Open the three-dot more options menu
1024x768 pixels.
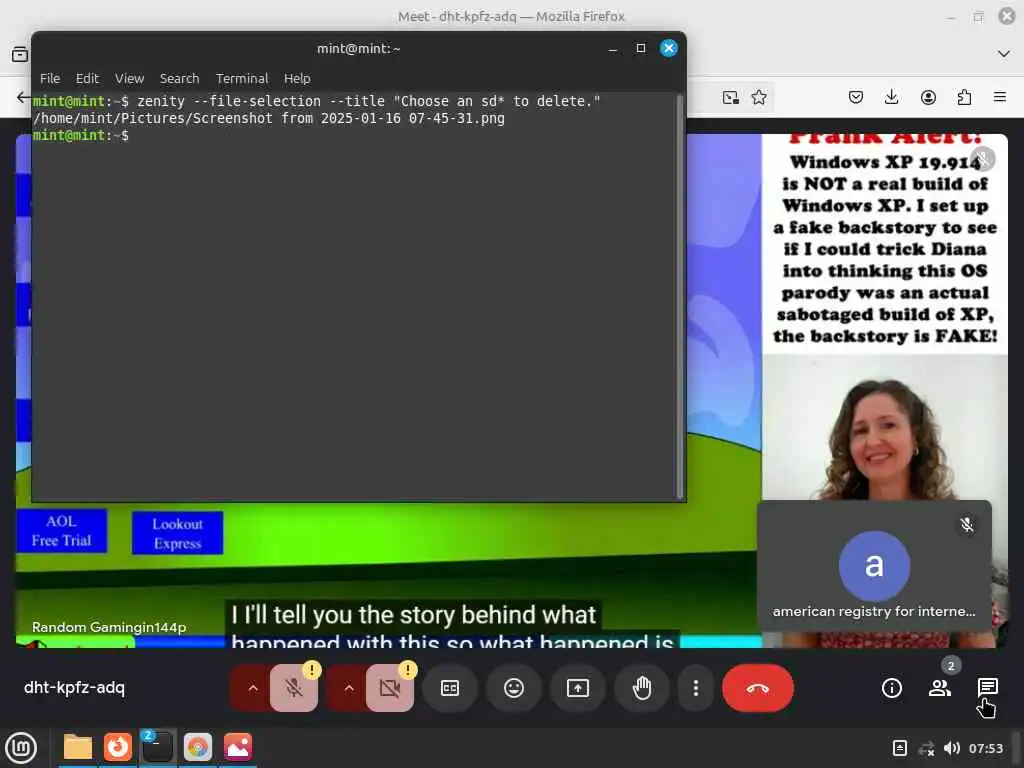tap(696, 688)
